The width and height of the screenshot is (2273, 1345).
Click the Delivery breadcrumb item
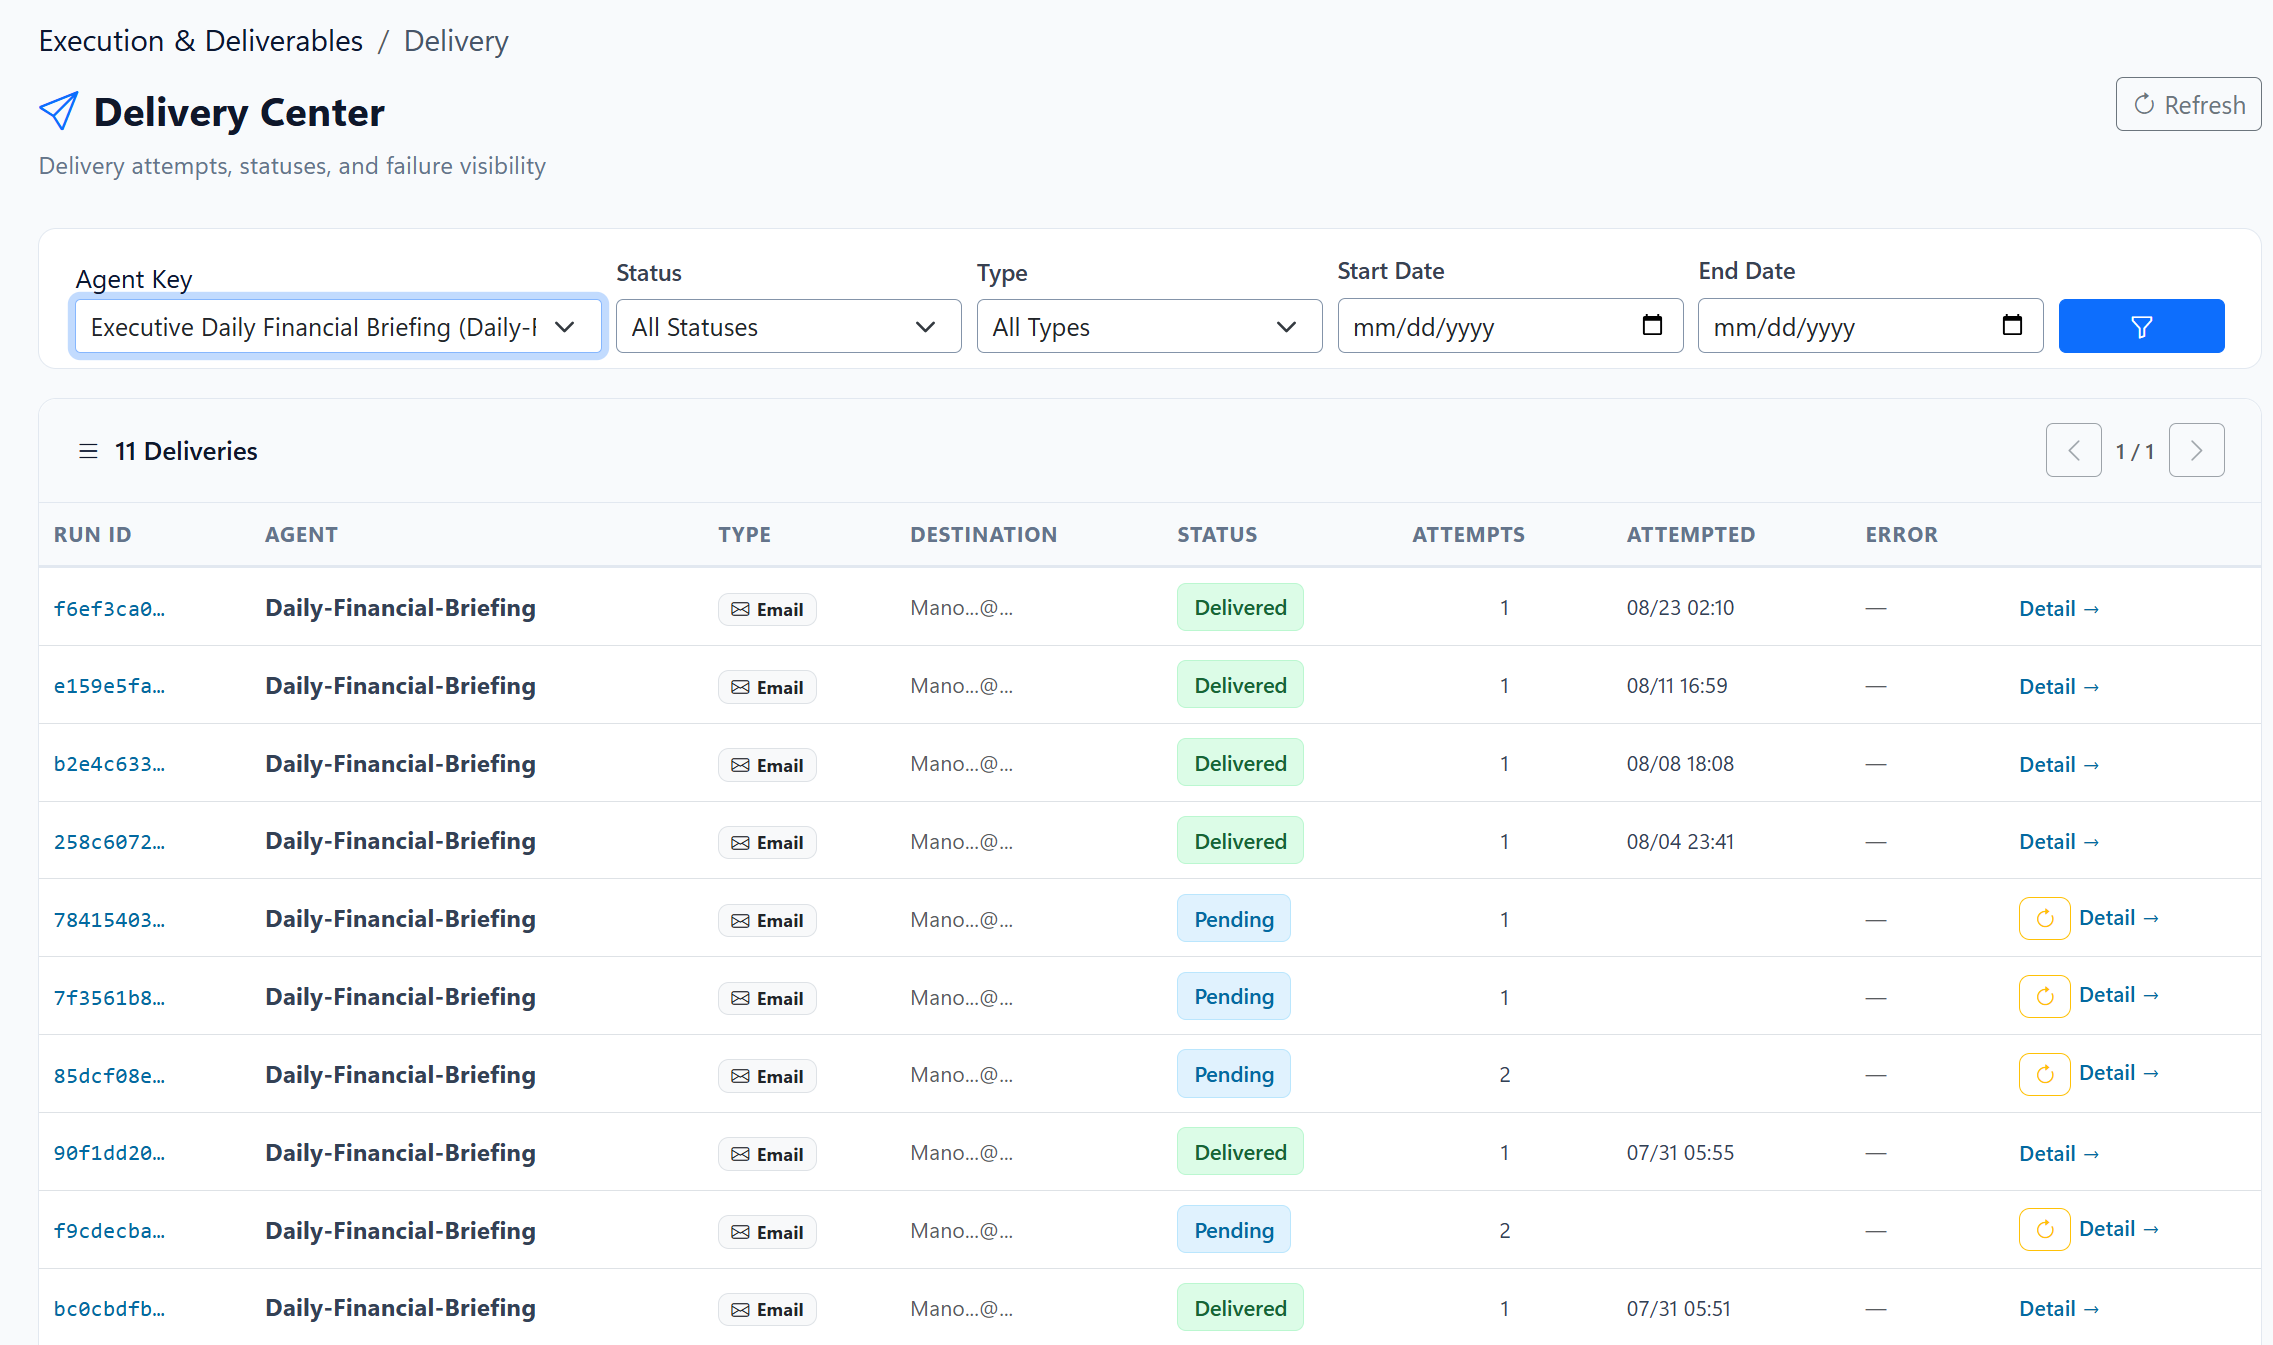coord(456,41)
